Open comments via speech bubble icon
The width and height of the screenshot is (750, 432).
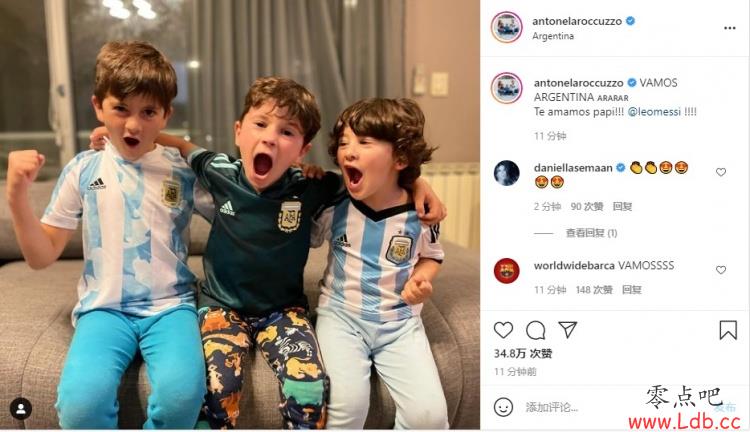535,330
